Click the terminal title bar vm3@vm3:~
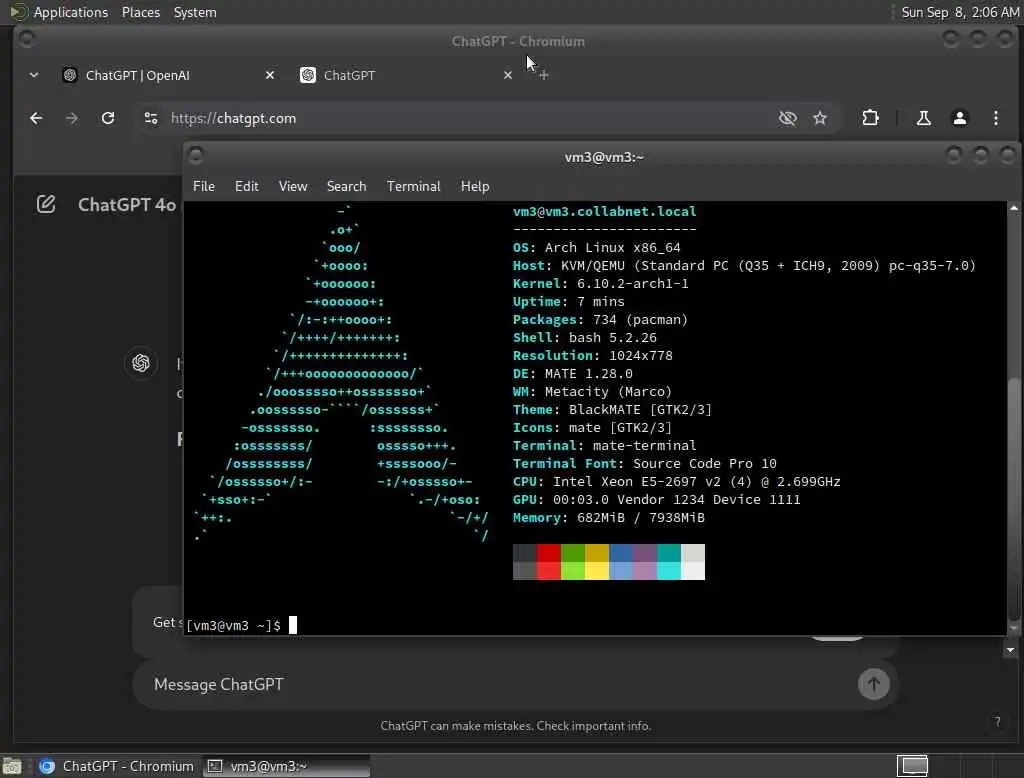The width and height of the screenshot is (1024, 778). pyautogui.click(x=603, y=157)
